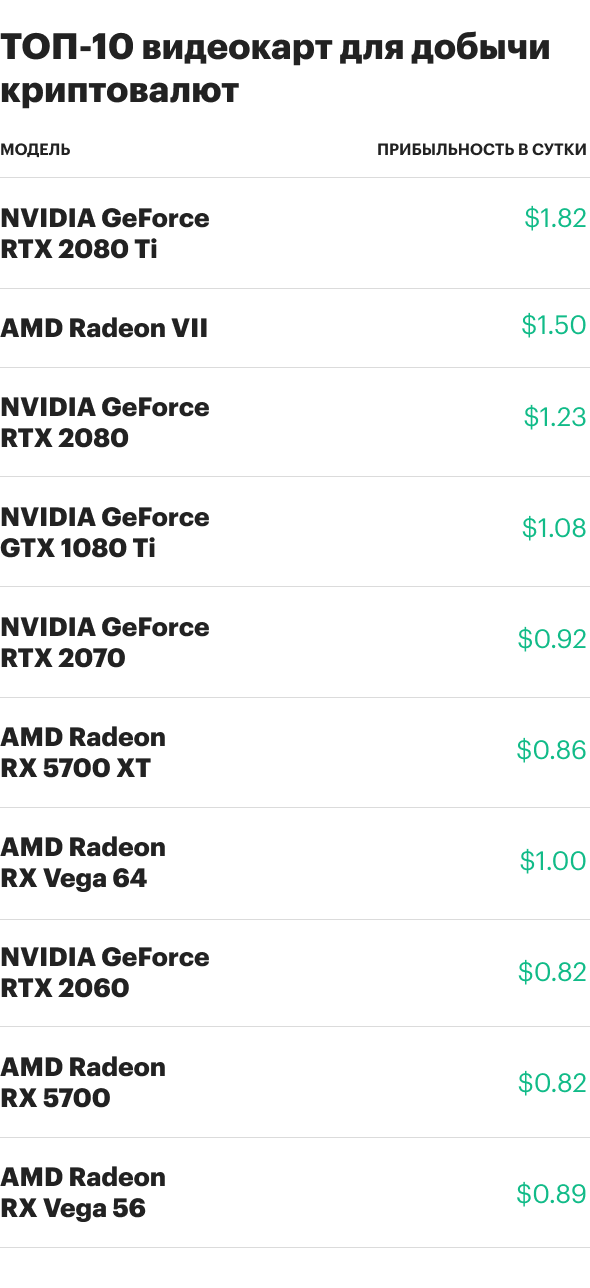The height and width of the screenshot is (1288, 590).
Task: Click the $1.82 profitability value
Action: click(555, 218)
